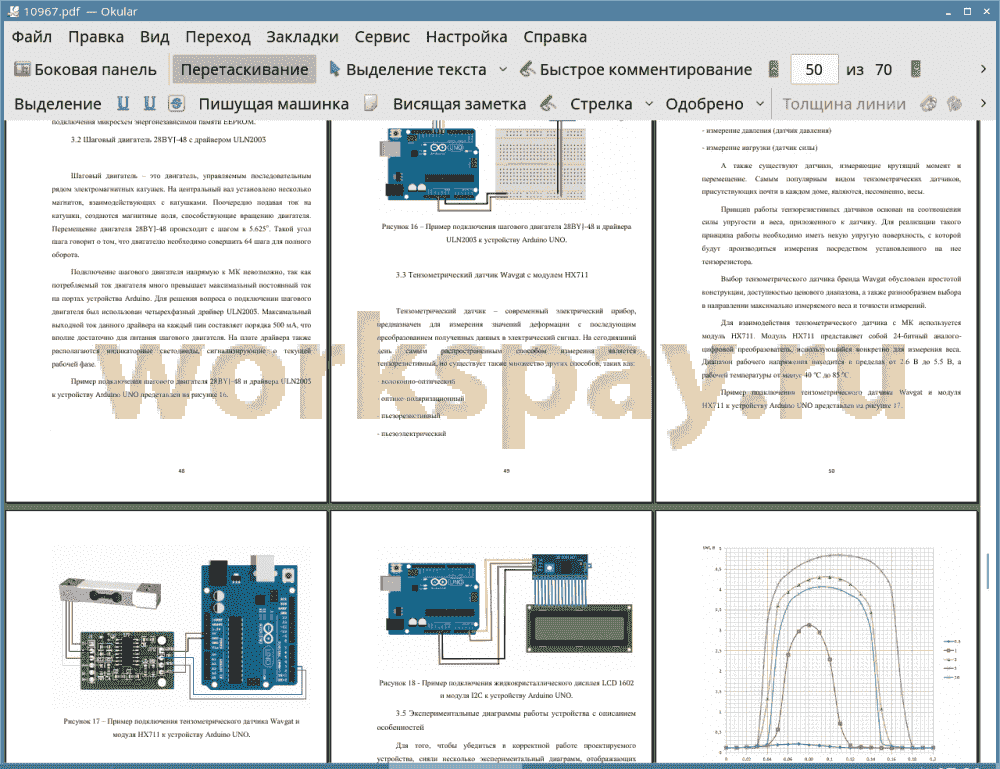Activate Перетаскивание browse mode
This screenshot has width=1000, height=769.
(244, 70)
